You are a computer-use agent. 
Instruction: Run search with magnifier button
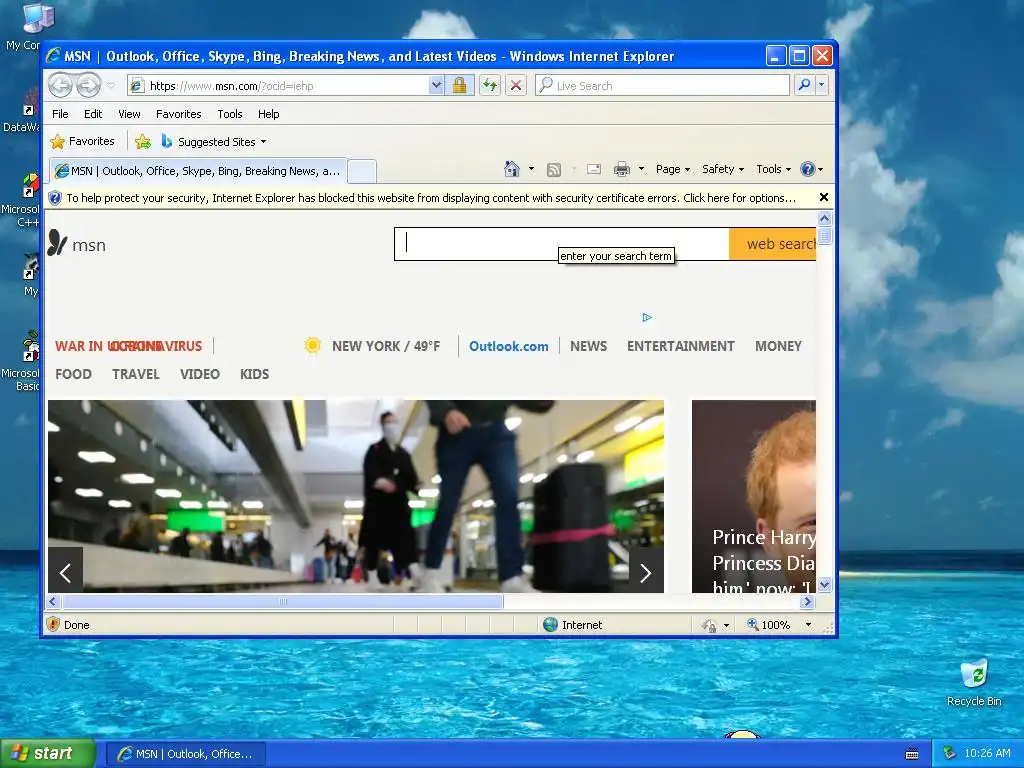805,85
